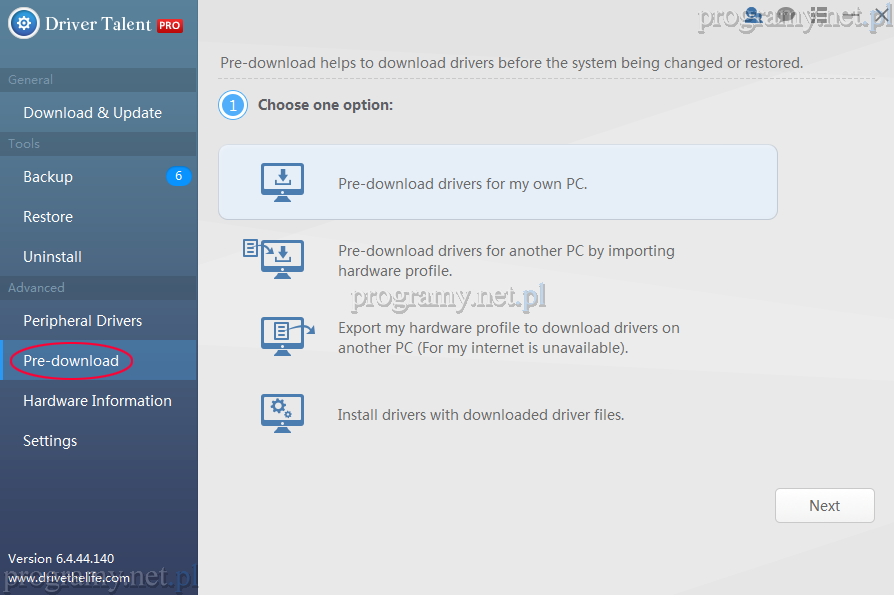The height and width of the screenshot is (595, 894).
Task: Open Download & Update section
Action: [92, 113]
